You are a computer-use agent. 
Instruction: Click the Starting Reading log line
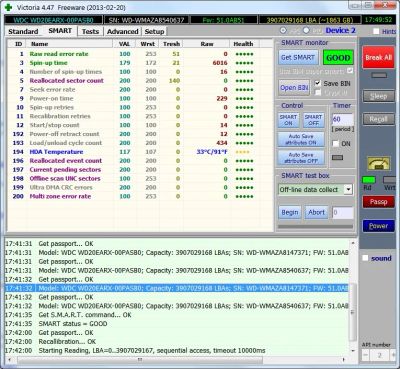177,351
